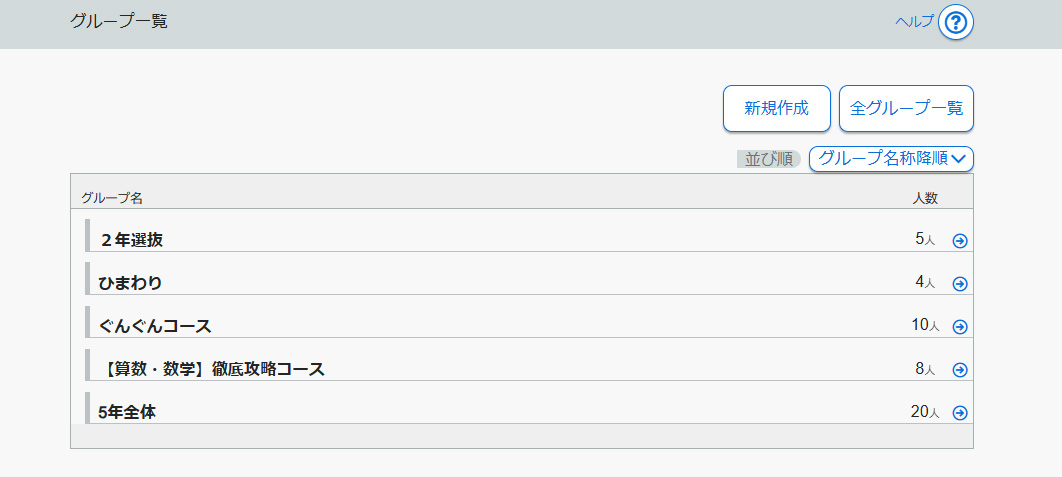Click arrow icon for ひまわり group
The width and height of the screenshot is (1062, 477).
point(960,283)
